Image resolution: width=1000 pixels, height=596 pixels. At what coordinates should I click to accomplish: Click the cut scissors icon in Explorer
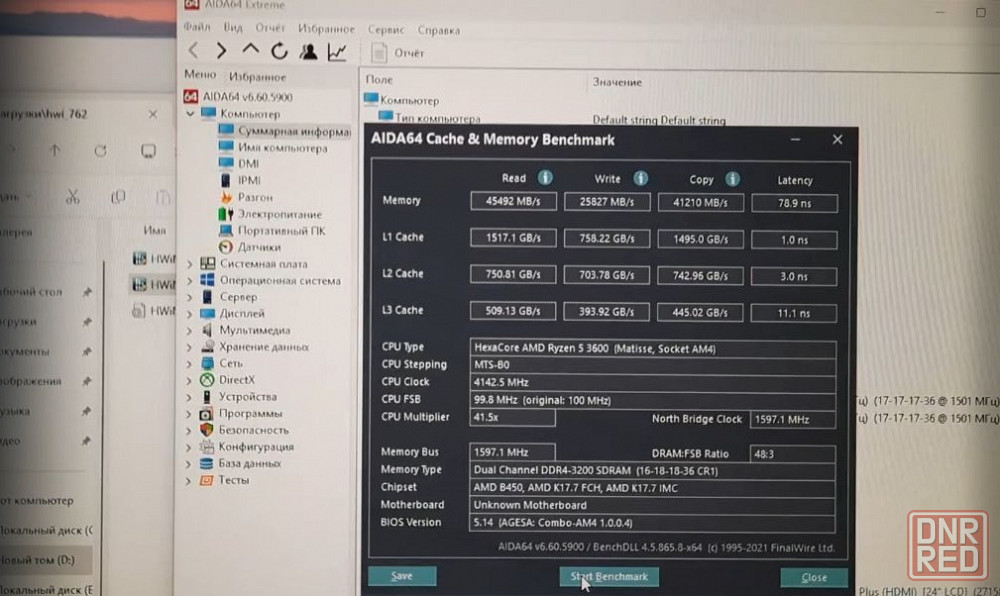pos(73,196)
